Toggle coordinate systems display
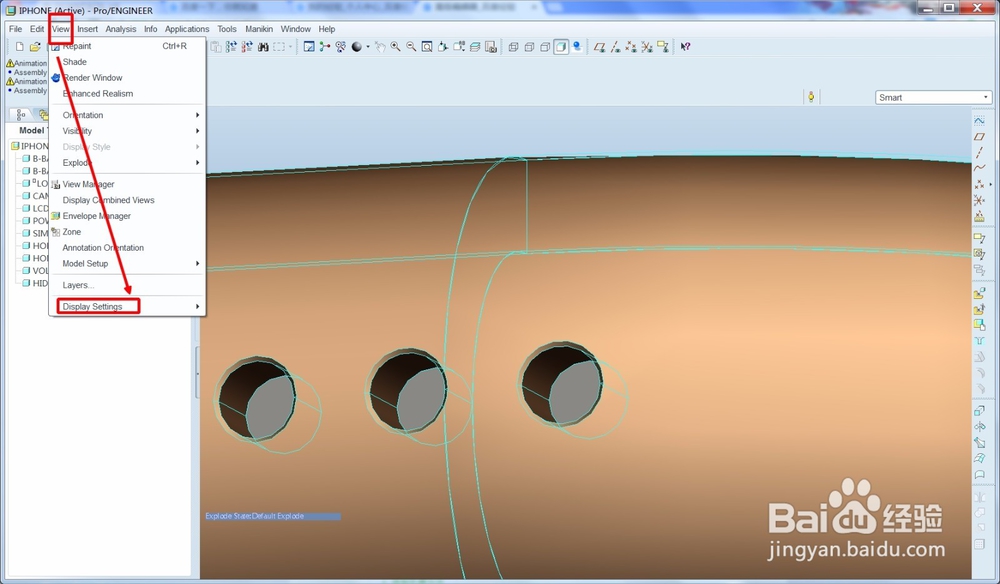The width and height of the screenshot is (1000, 584). (x=647, y=47)
